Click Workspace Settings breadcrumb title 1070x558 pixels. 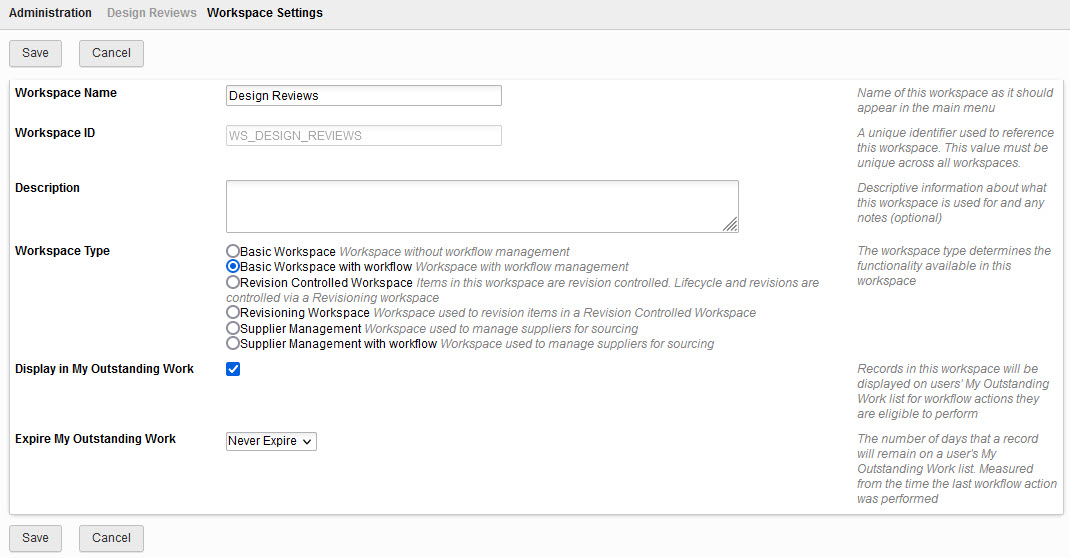pyautogui.click(x=264, y=13)
